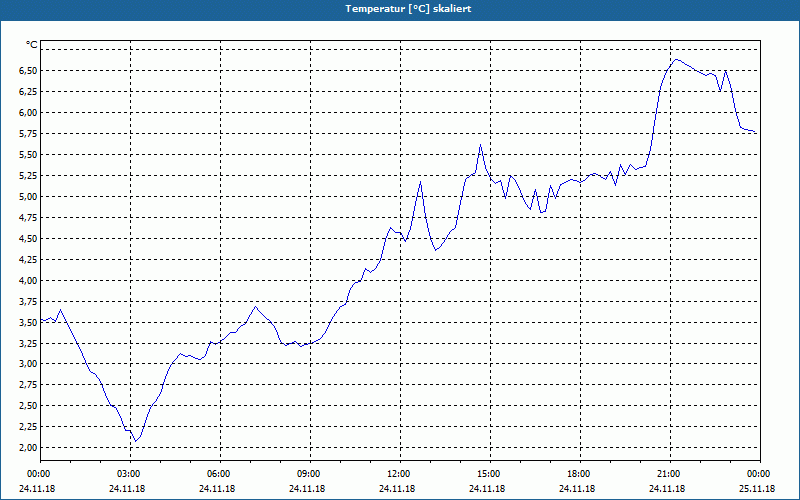The width and height of the screenshot is (800, 500).
Task: Click the '4,00' y-axis value
Action: [28, 280]
